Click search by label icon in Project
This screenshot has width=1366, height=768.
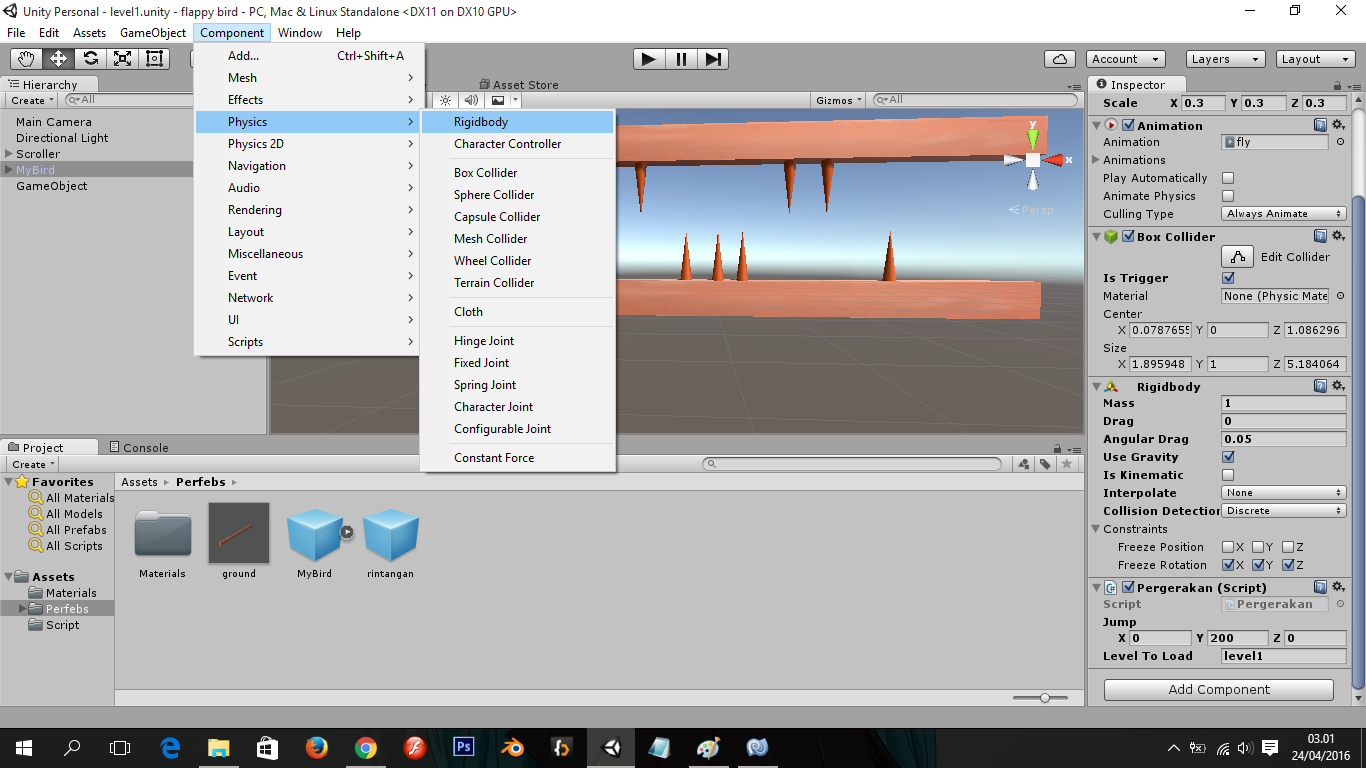(1045, 464)
